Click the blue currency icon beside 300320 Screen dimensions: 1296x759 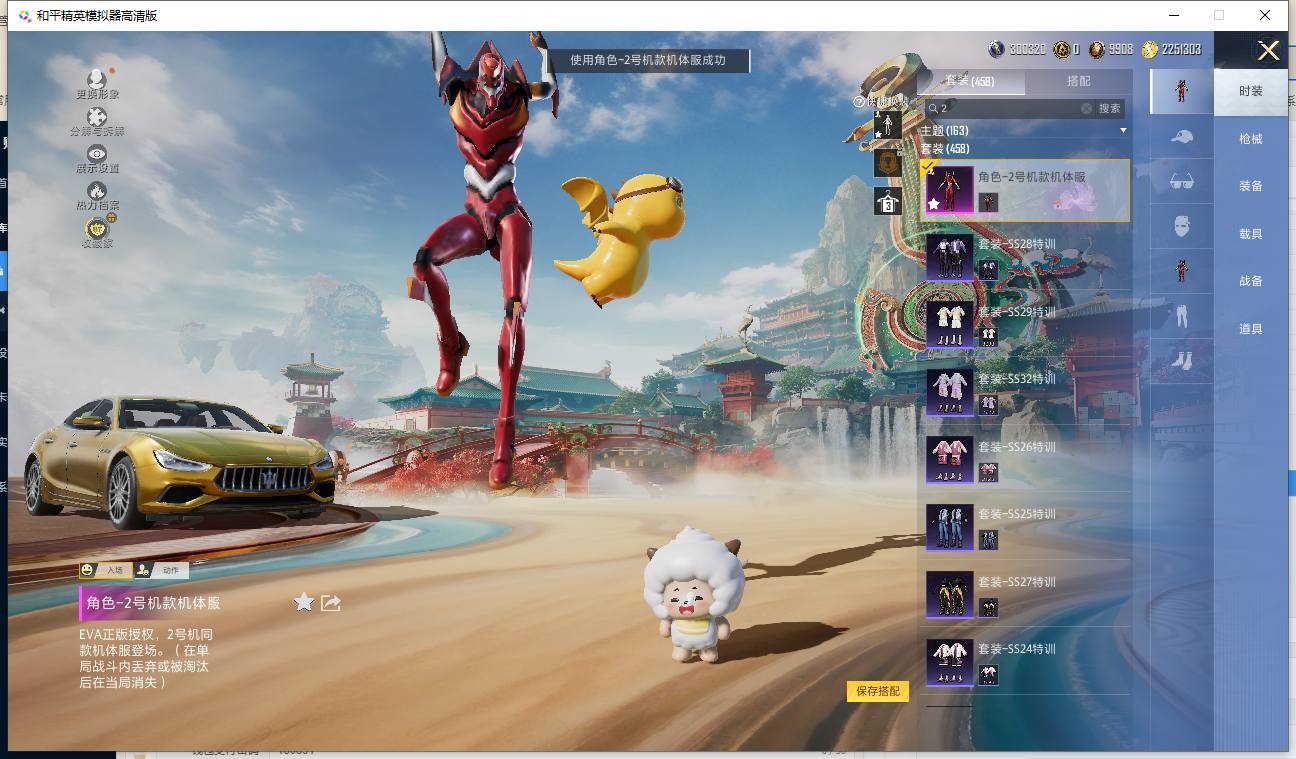[x=996, y=49]
